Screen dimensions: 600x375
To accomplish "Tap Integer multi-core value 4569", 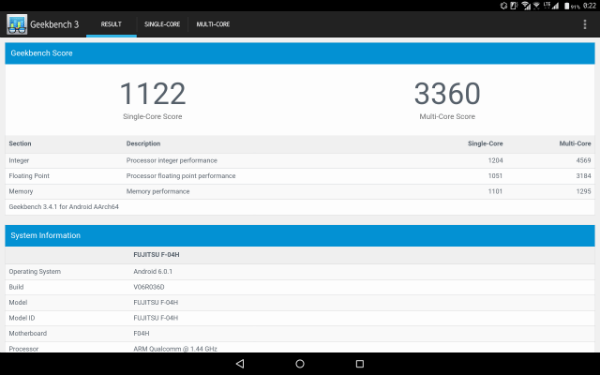I will [584, 160].
